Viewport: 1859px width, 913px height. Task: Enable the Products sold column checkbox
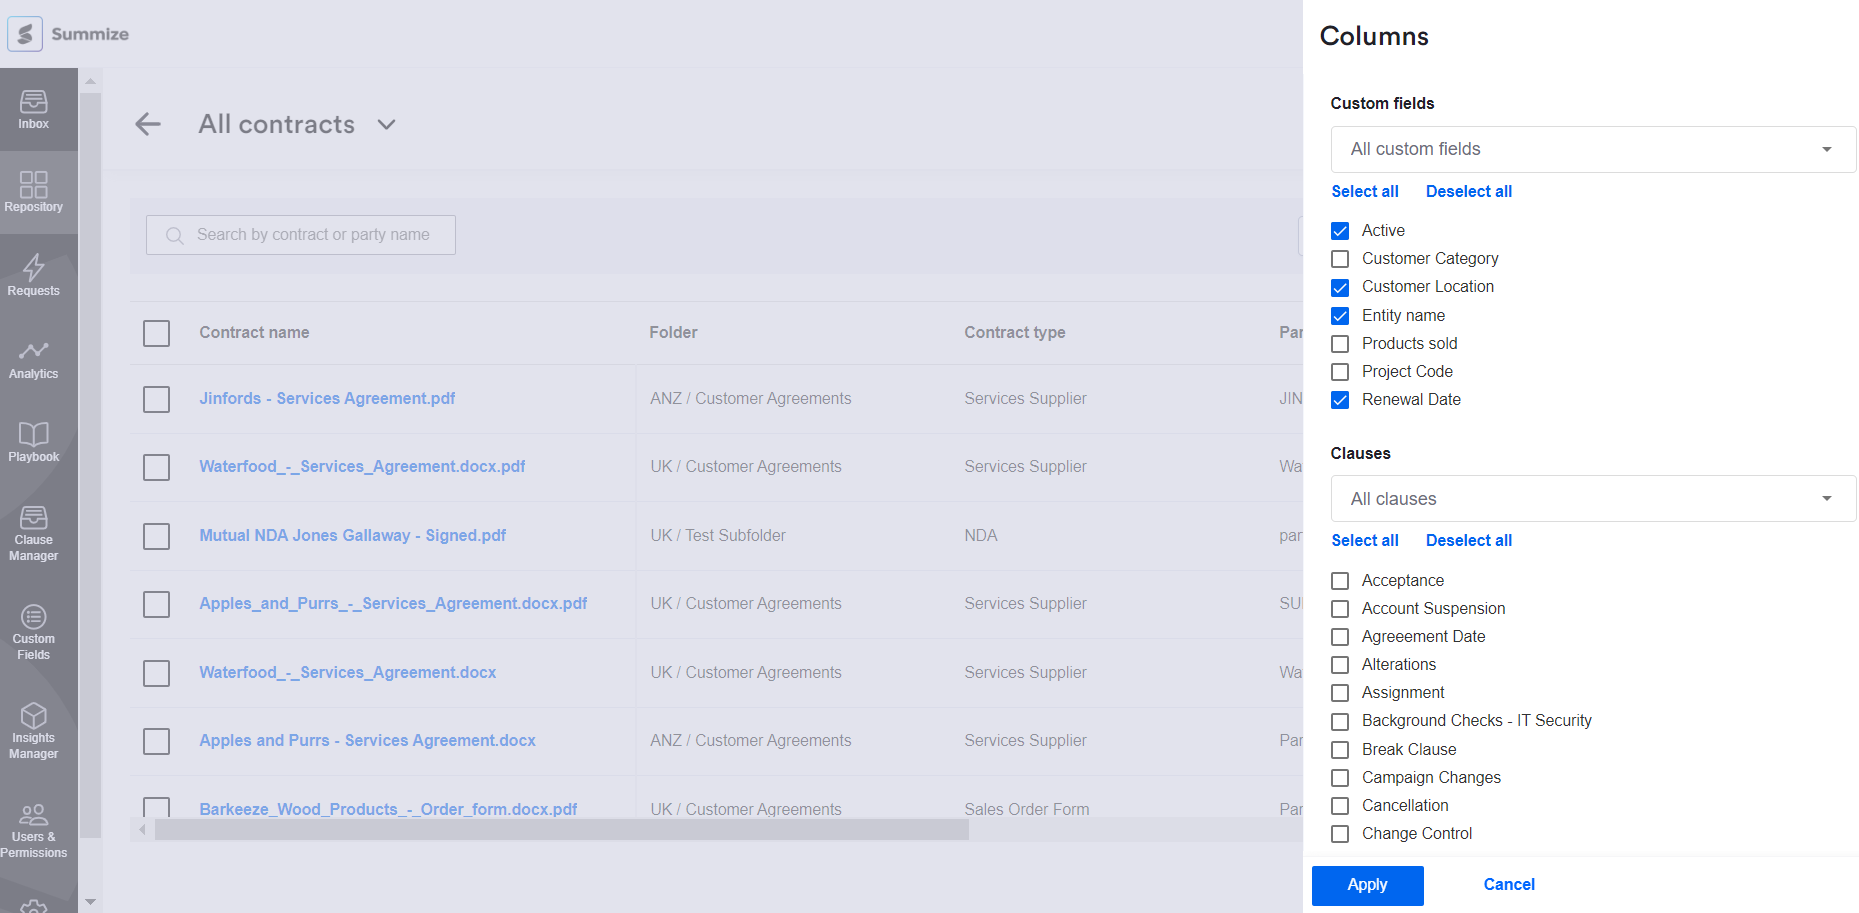click(1340, 343)
